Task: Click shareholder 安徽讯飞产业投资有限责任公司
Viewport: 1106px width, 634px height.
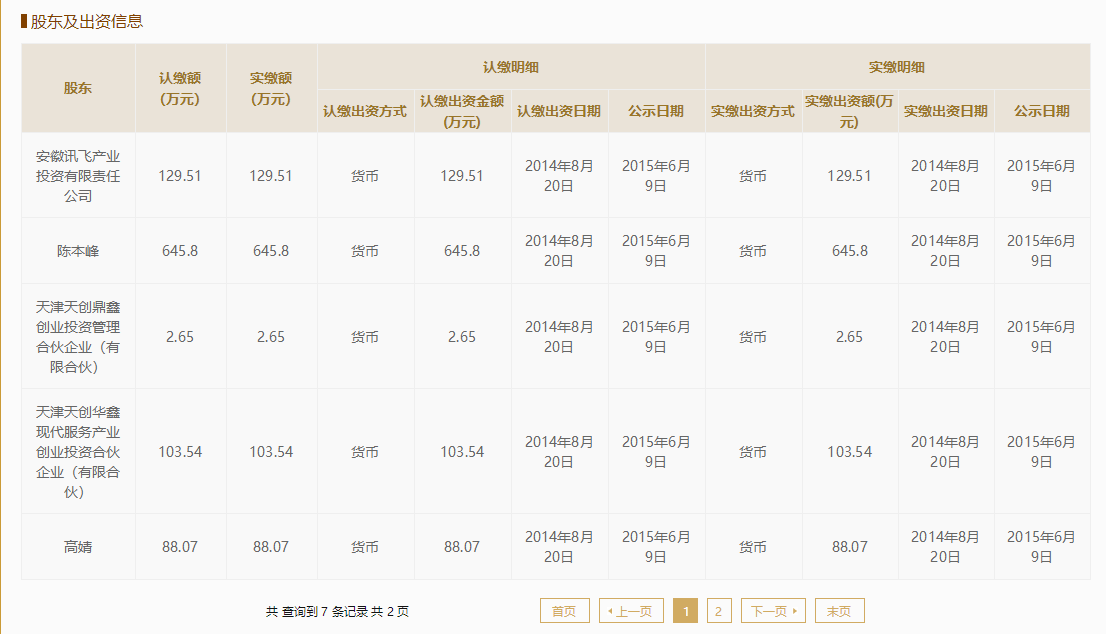Action: click(x=78, y=176)
